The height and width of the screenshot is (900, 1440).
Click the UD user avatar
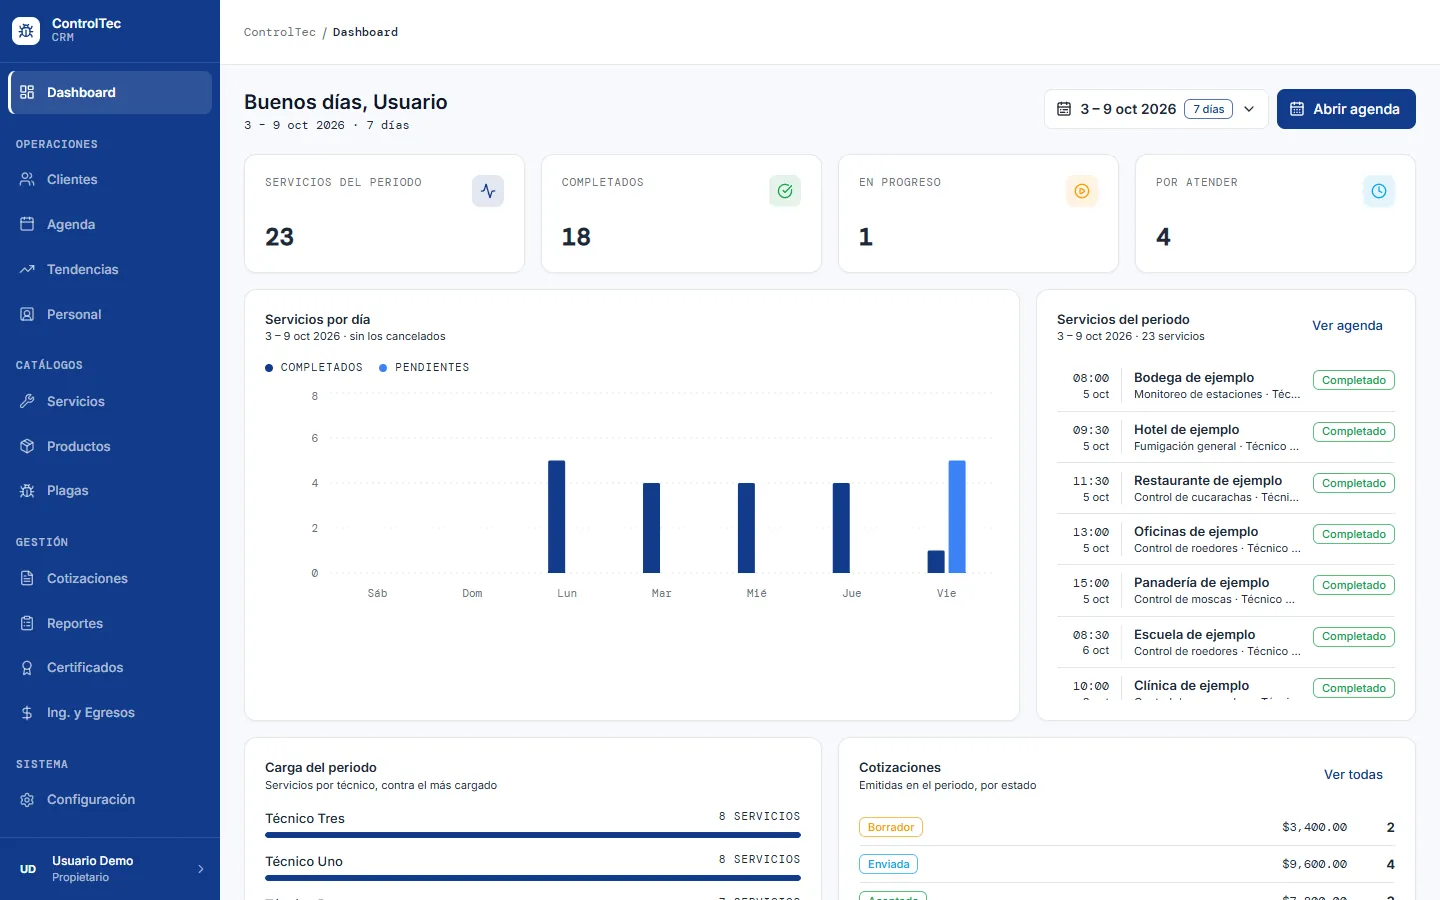click(28, 869)
